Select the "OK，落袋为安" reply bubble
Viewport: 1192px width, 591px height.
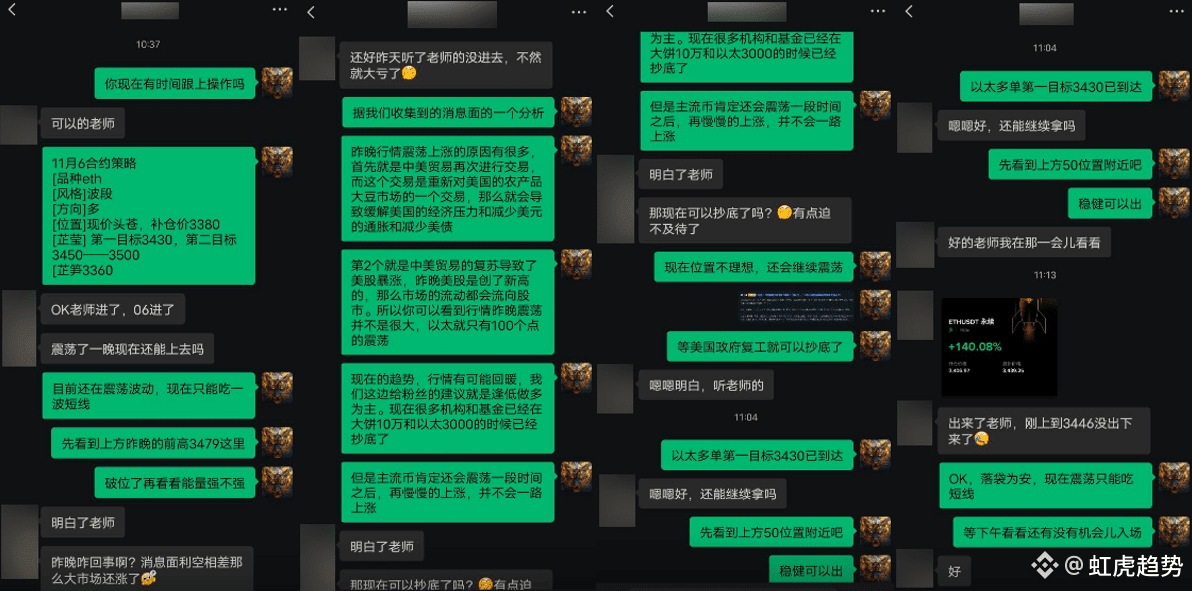pyautogui.click(x=1045, y=486)
